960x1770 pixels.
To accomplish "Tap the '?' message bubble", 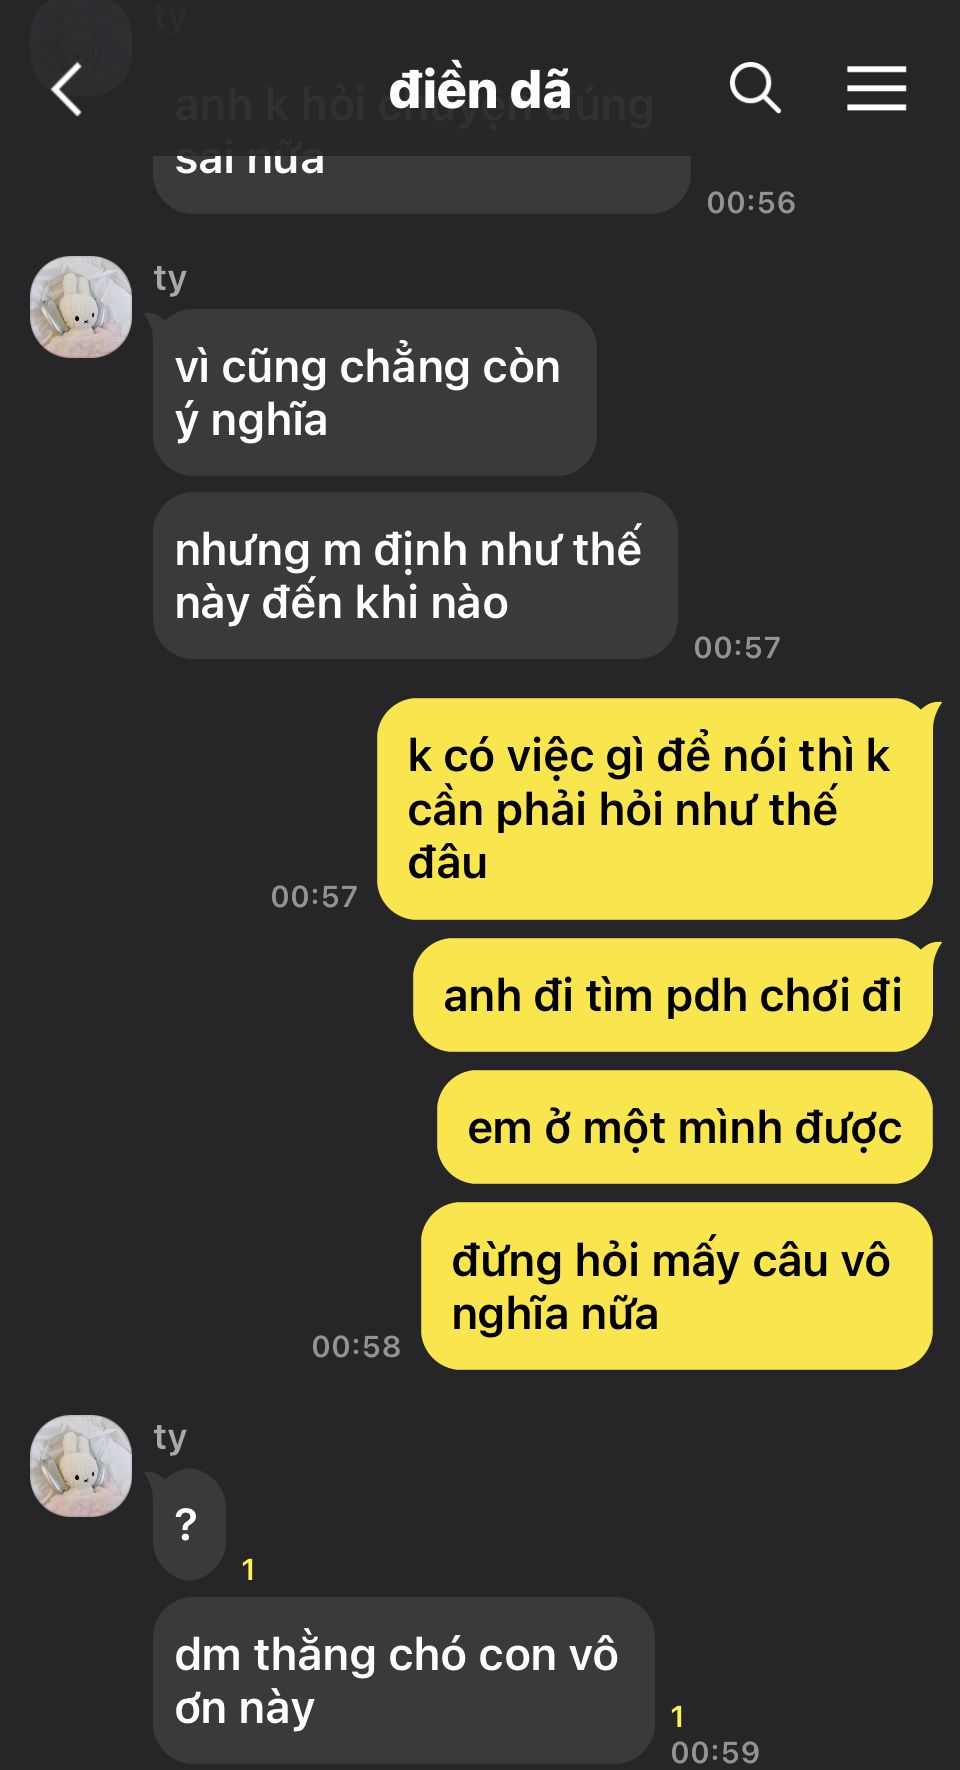I will pos(189,1524).
